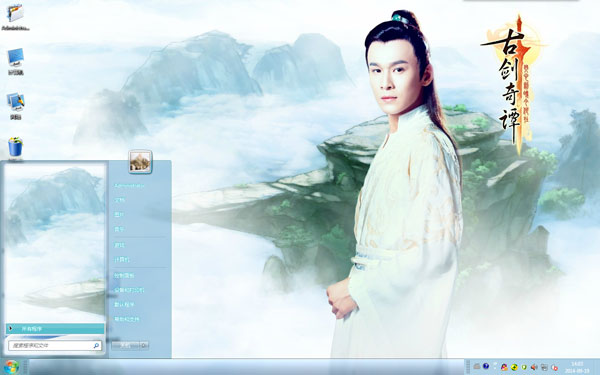Screen dimensions: 600x375
Task: Expand the shutdown options arrow
Action: [x=144, y=346]
